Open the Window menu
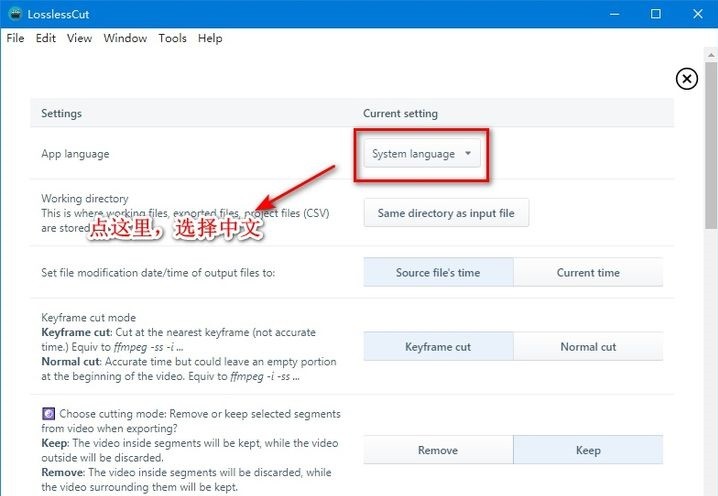 click(125, 38)
